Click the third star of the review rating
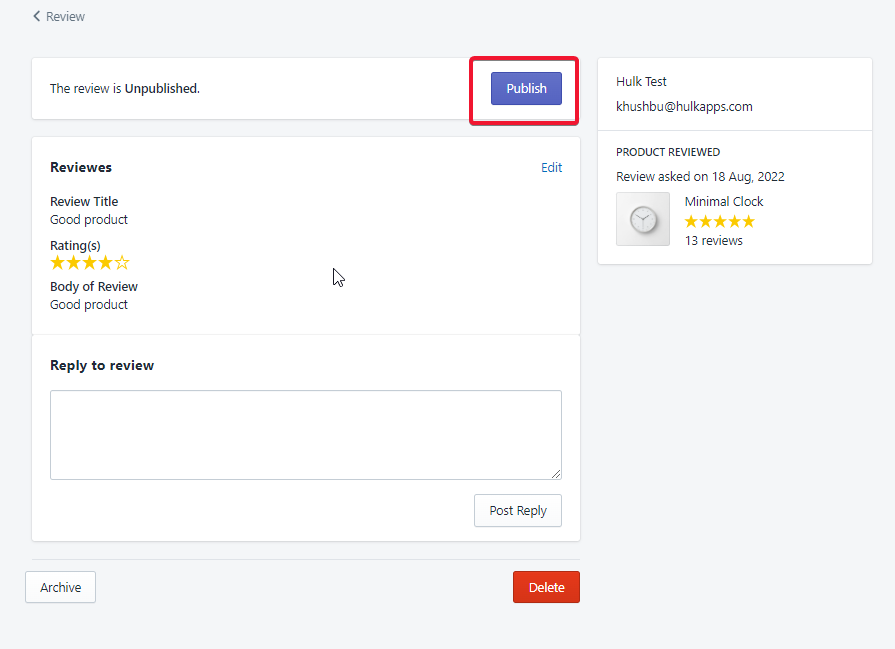Image resolution: width=895 pixels, height=649 pixels. pyautogui.click(x=90, y=263)
